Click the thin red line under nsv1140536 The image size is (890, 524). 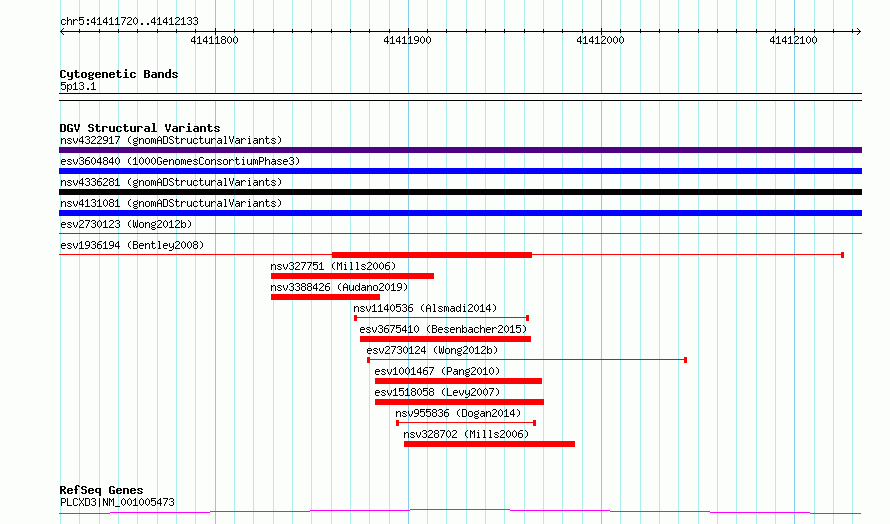[442, 318]
